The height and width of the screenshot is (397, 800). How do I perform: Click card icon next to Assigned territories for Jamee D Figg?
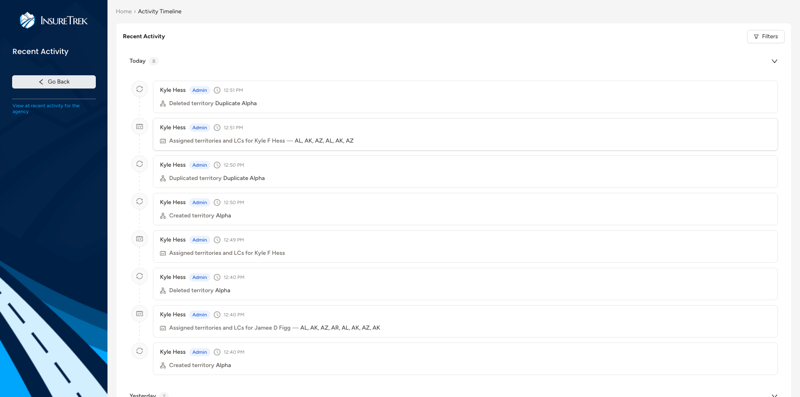pyautogui.click(x=163, y=328)
